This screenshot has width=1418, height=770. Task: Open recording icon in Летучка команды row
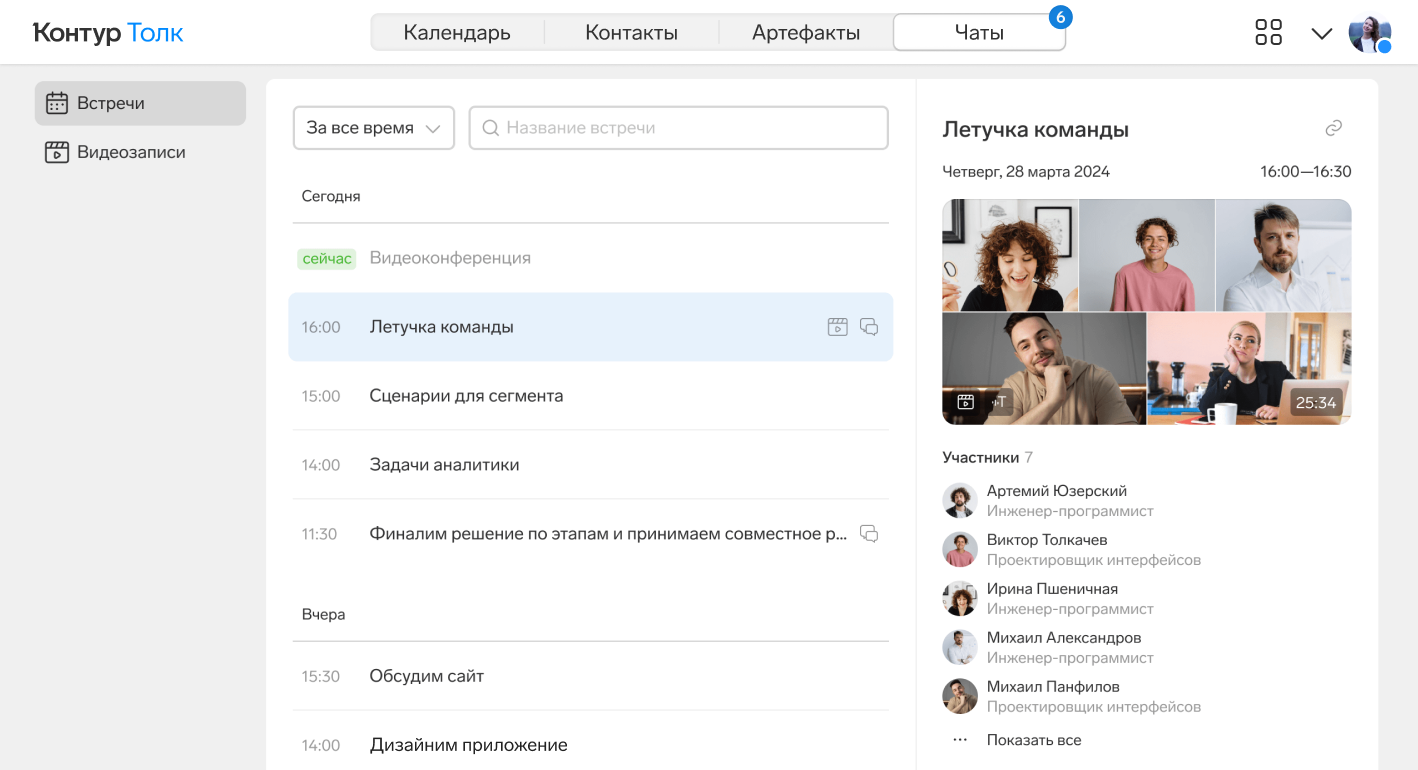837,327
